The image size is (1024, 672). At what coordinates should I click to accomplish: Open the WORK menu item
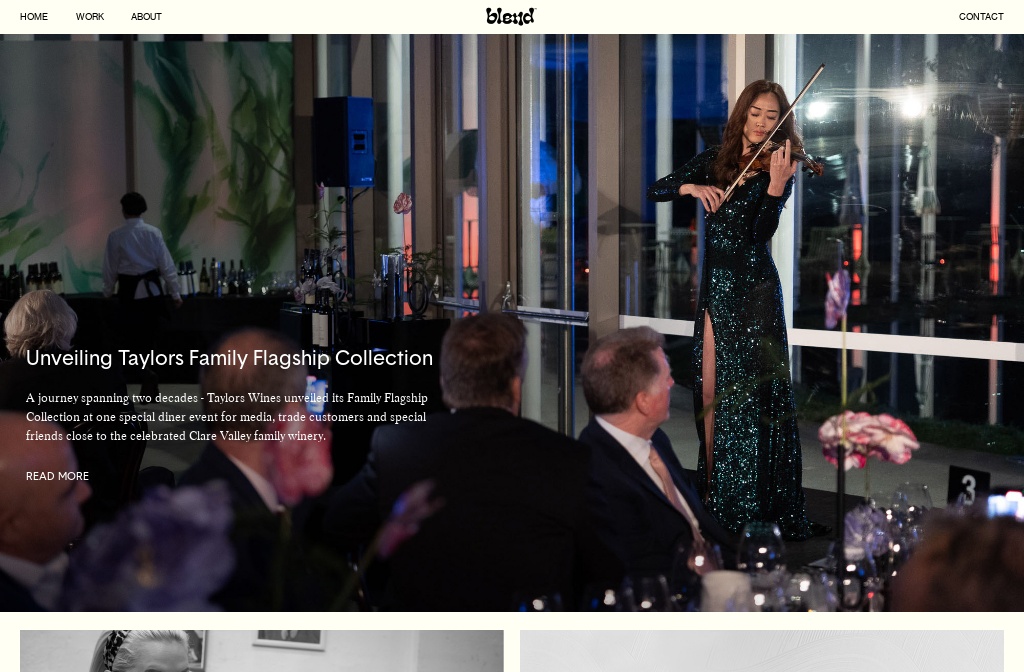89,16
